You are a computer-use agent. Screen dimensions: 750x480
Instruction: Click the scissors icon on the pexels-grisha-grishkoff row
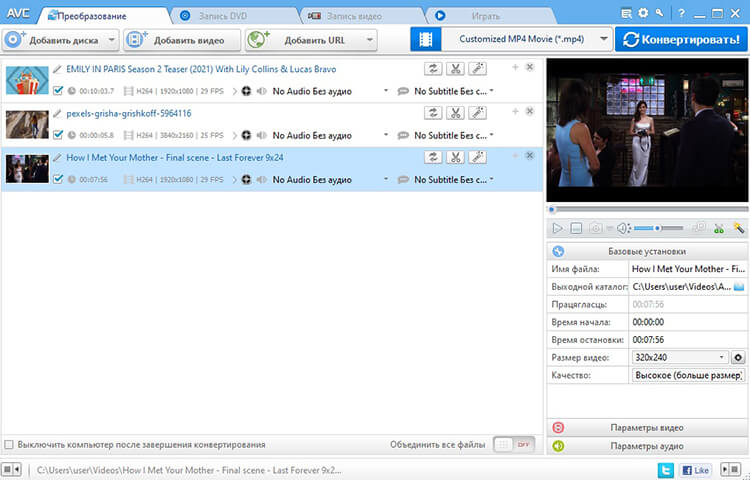[455, 113]
